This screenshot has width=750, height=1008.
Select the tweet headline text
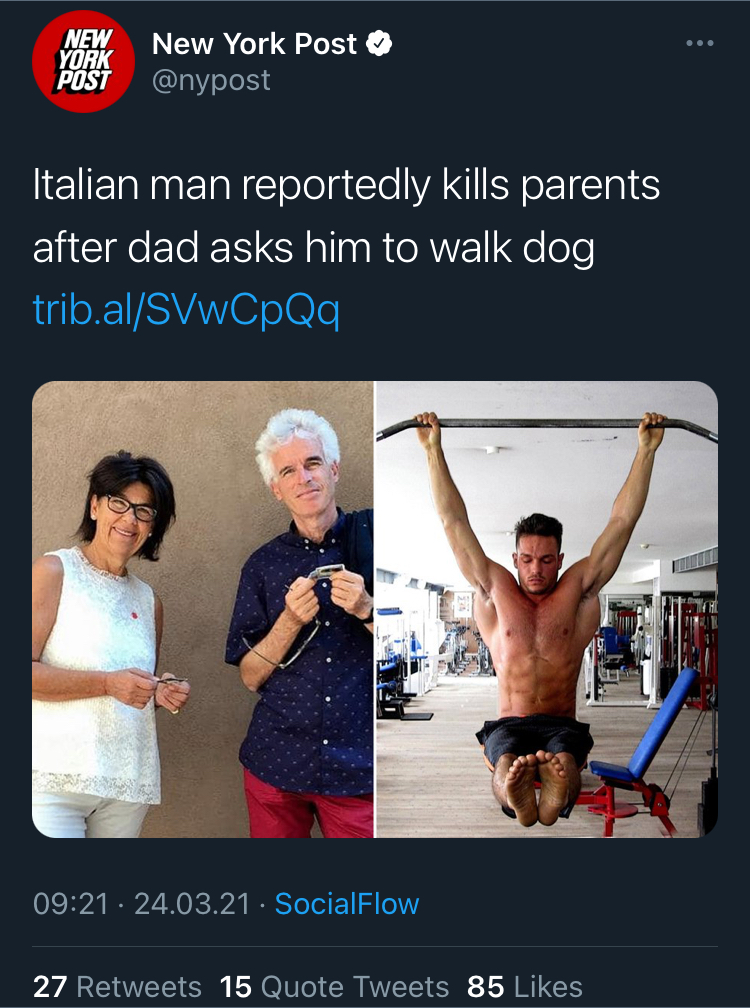click(346, 217)
